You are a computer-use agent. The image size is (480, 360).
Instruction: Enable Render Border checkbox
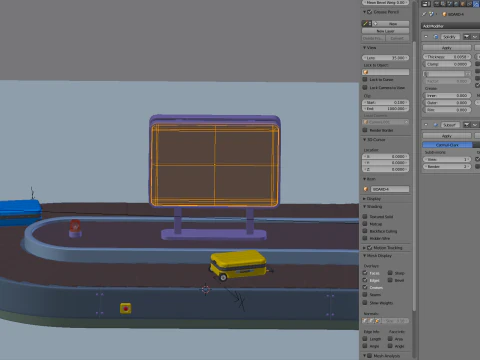tap(365, 130)
